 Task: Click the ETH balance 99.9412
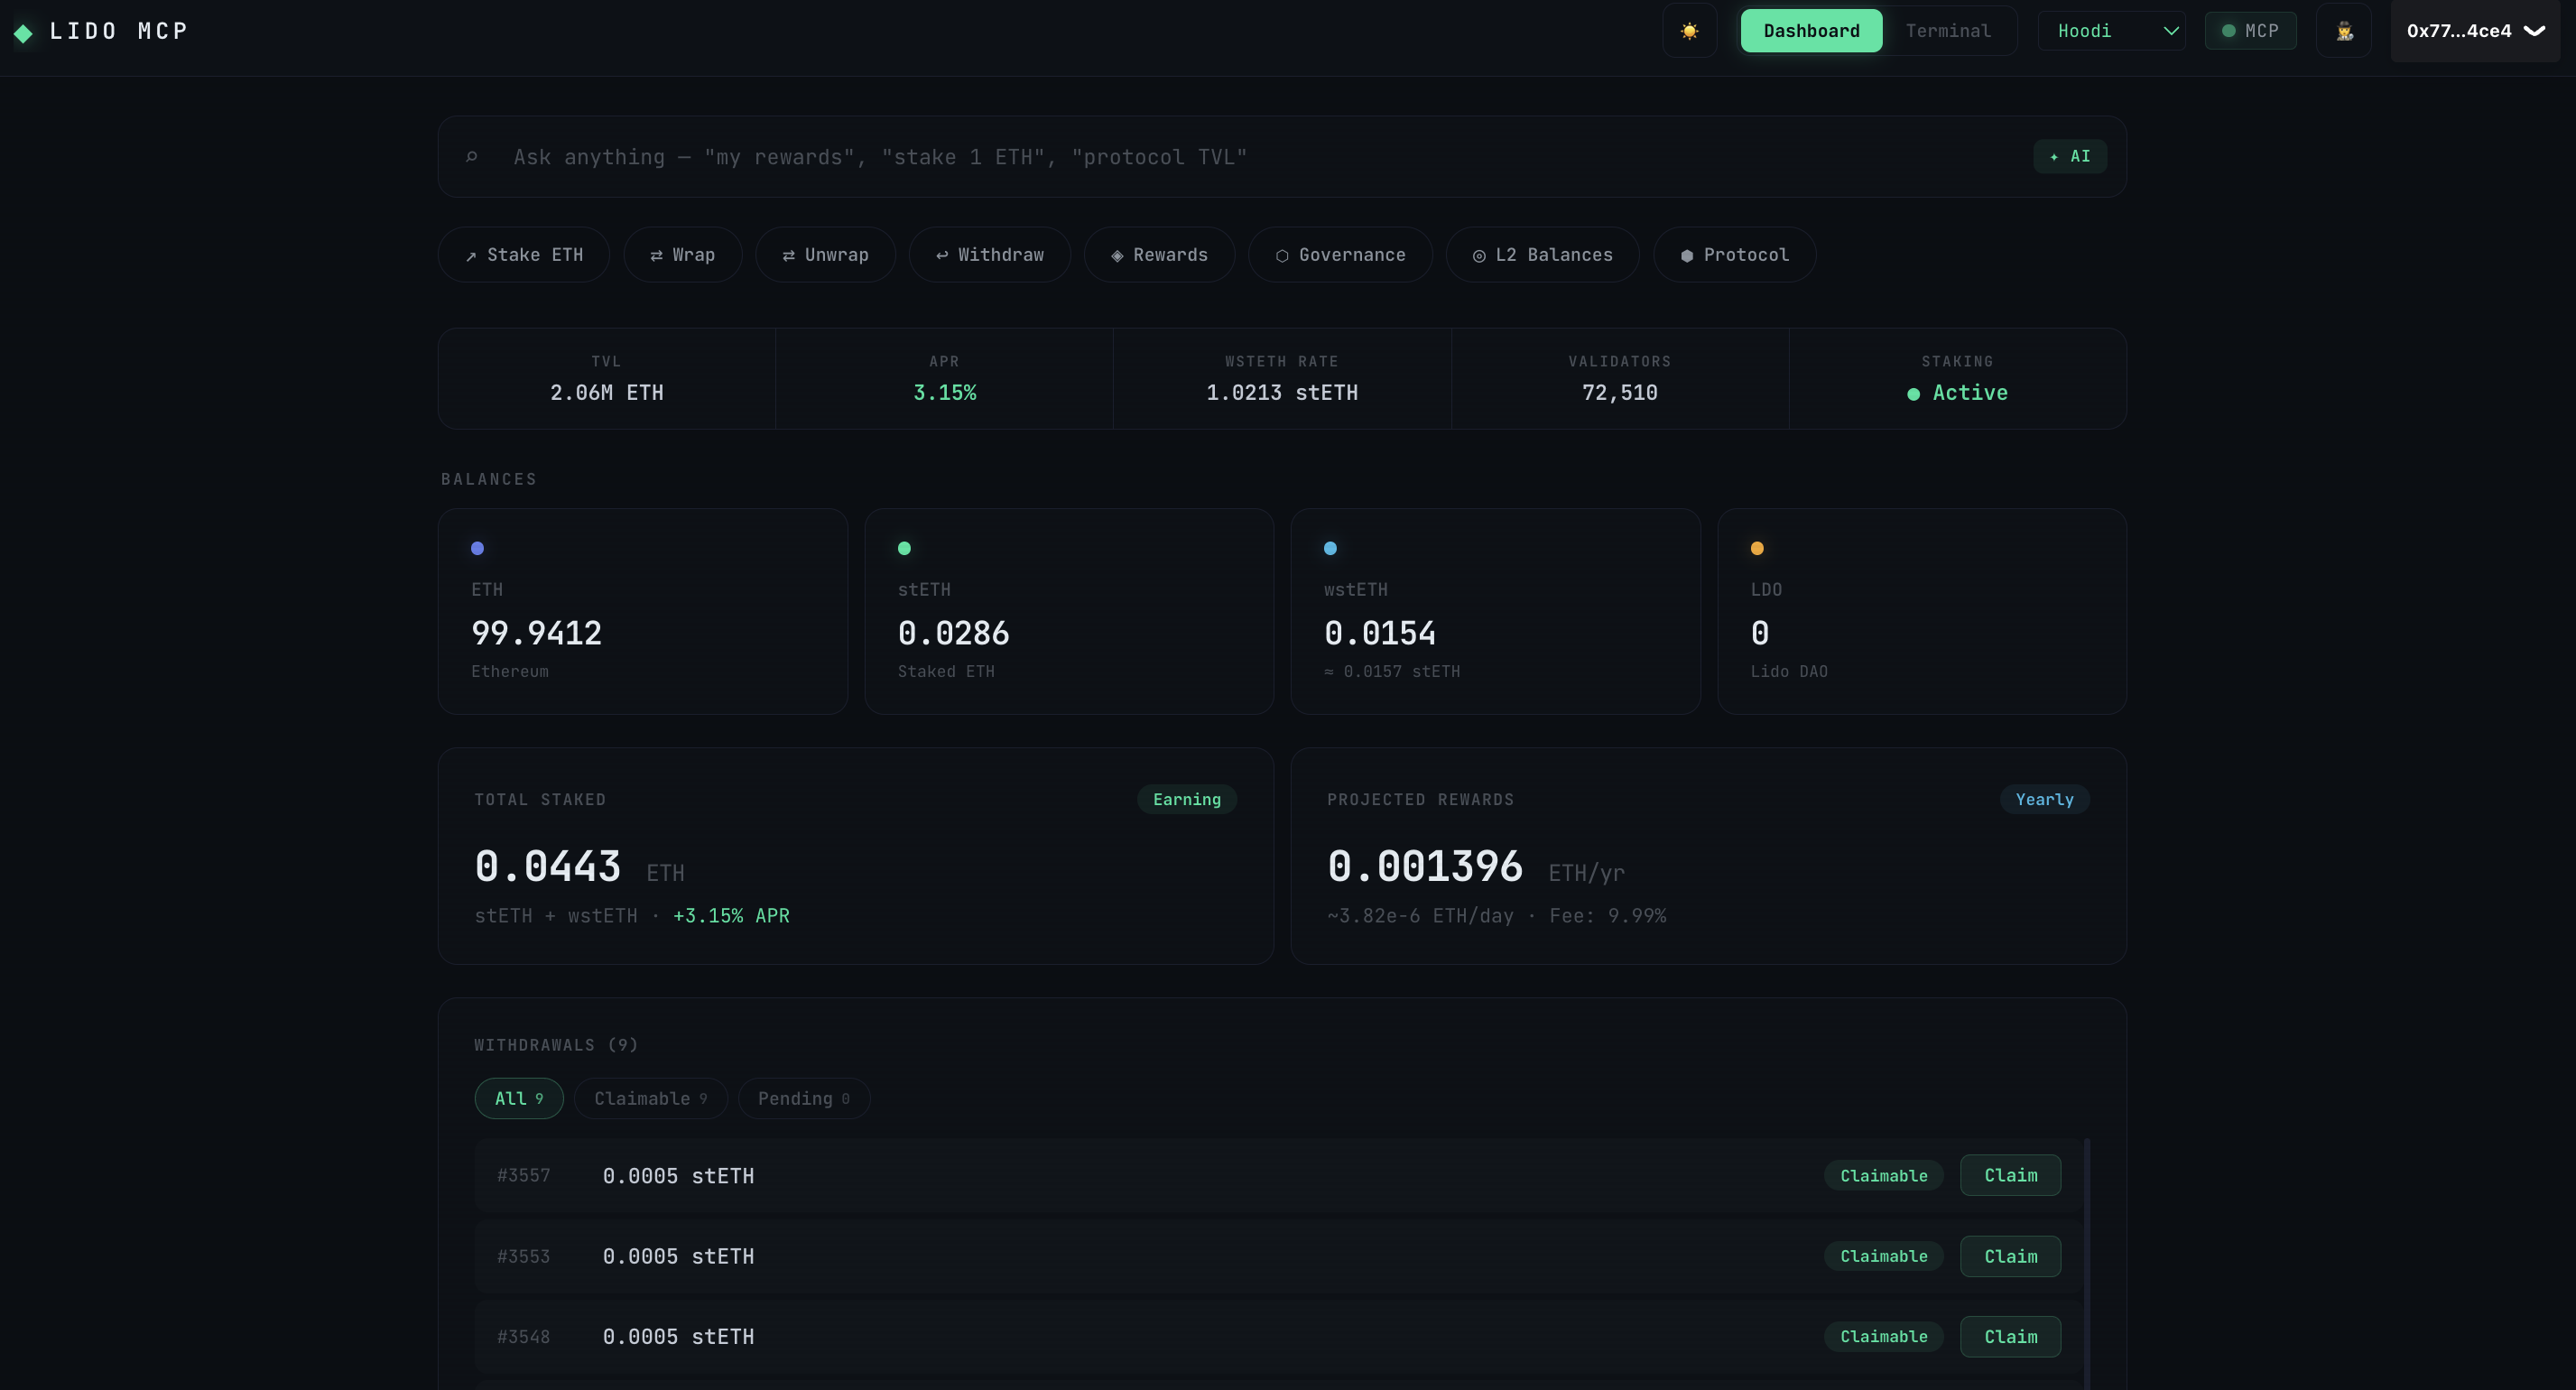click(536, 633)
